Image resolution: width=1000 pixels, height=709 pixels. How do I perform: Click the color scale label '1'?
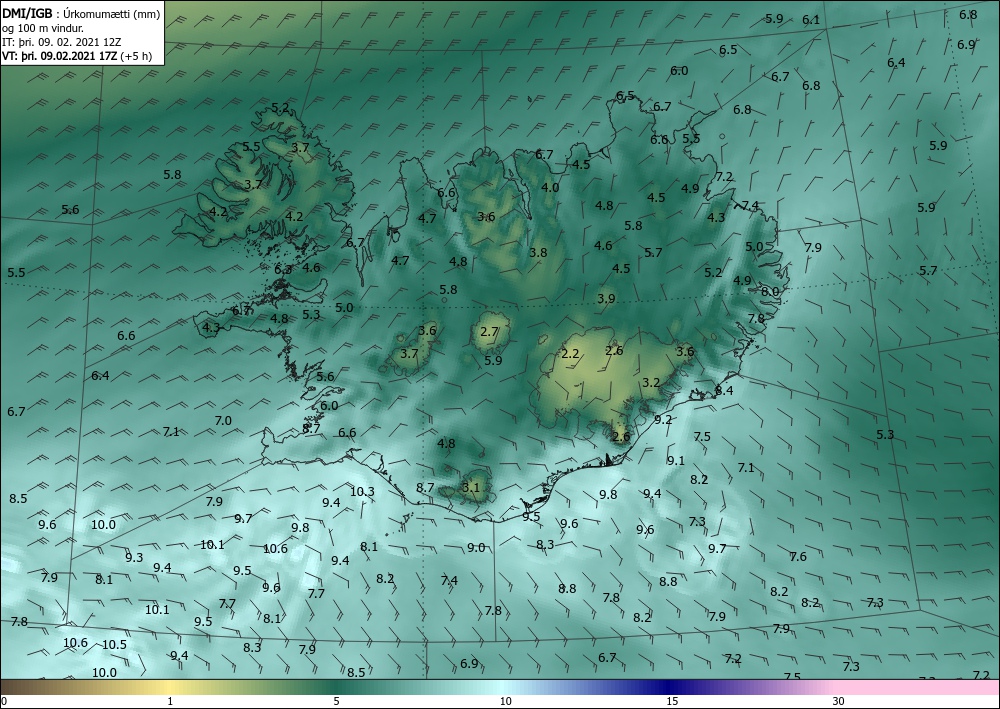pos(170,701)
